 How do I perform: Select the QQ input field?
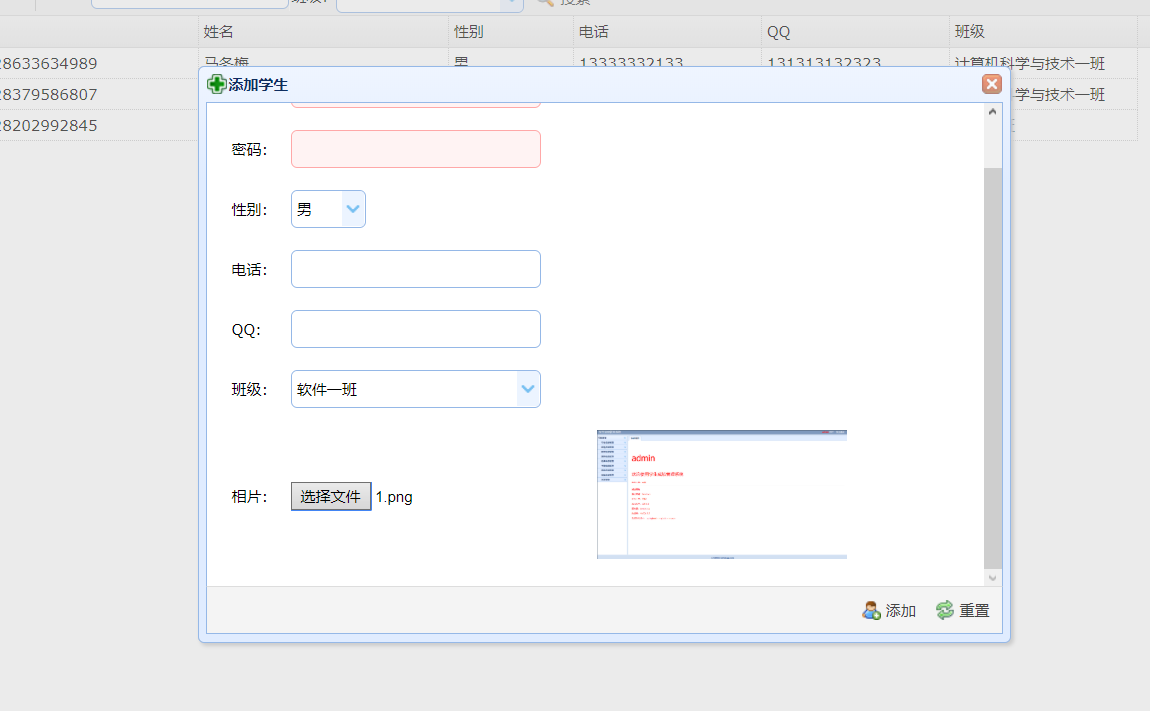tap(415, 329)
